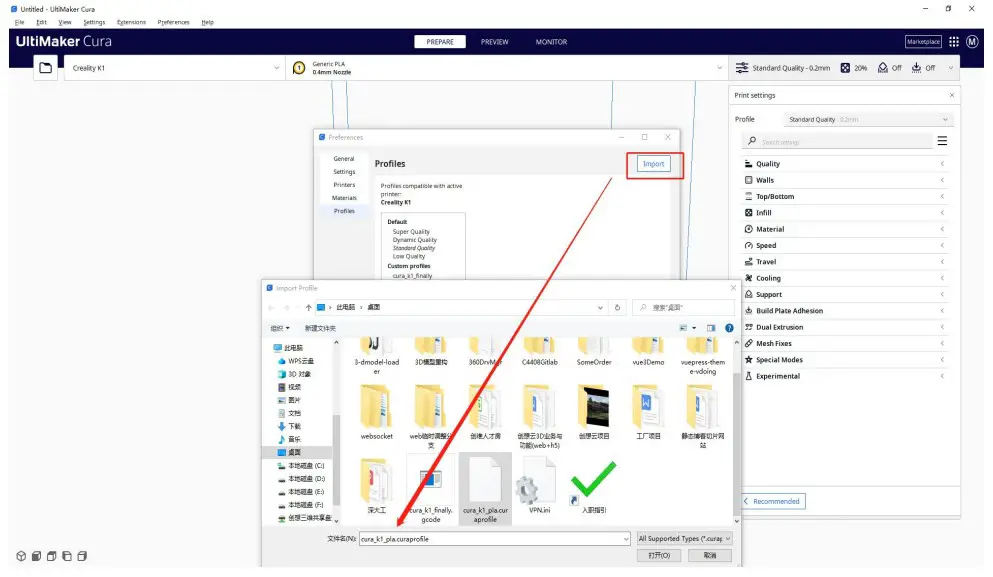Click the open file folder icon

[45, 68]
